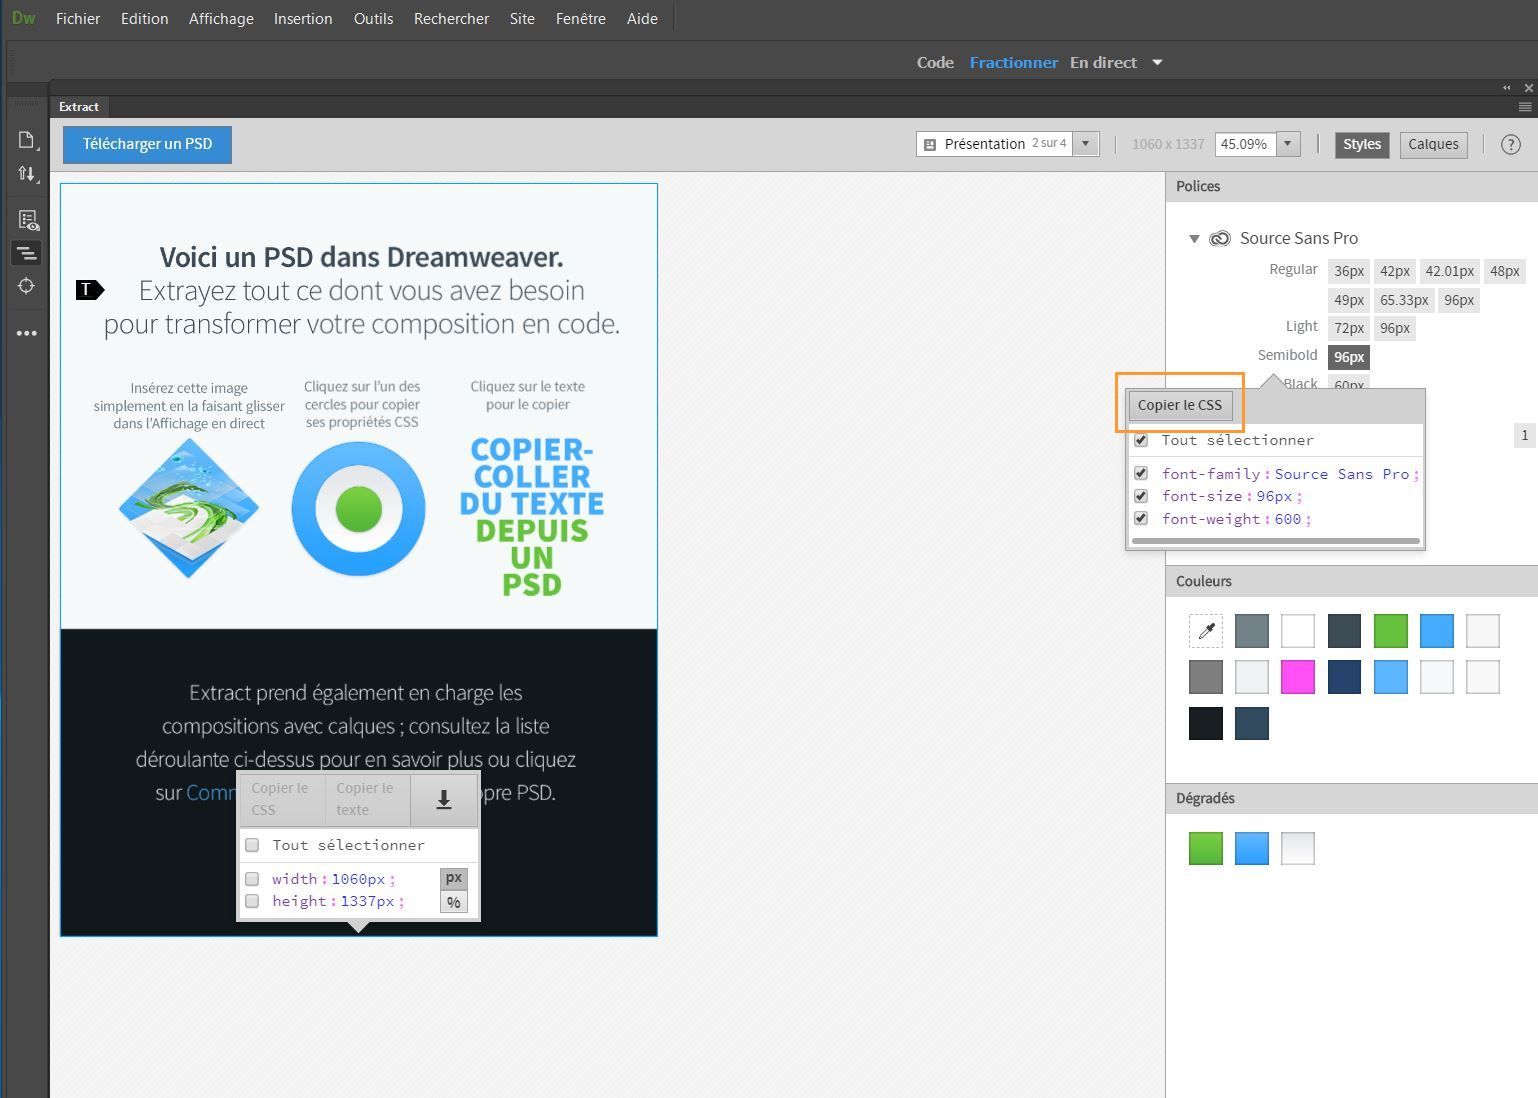The image size is (1538, 1098).
Task: Click the Live View options list-with-eye icon
Action: [x=27, y=219]
